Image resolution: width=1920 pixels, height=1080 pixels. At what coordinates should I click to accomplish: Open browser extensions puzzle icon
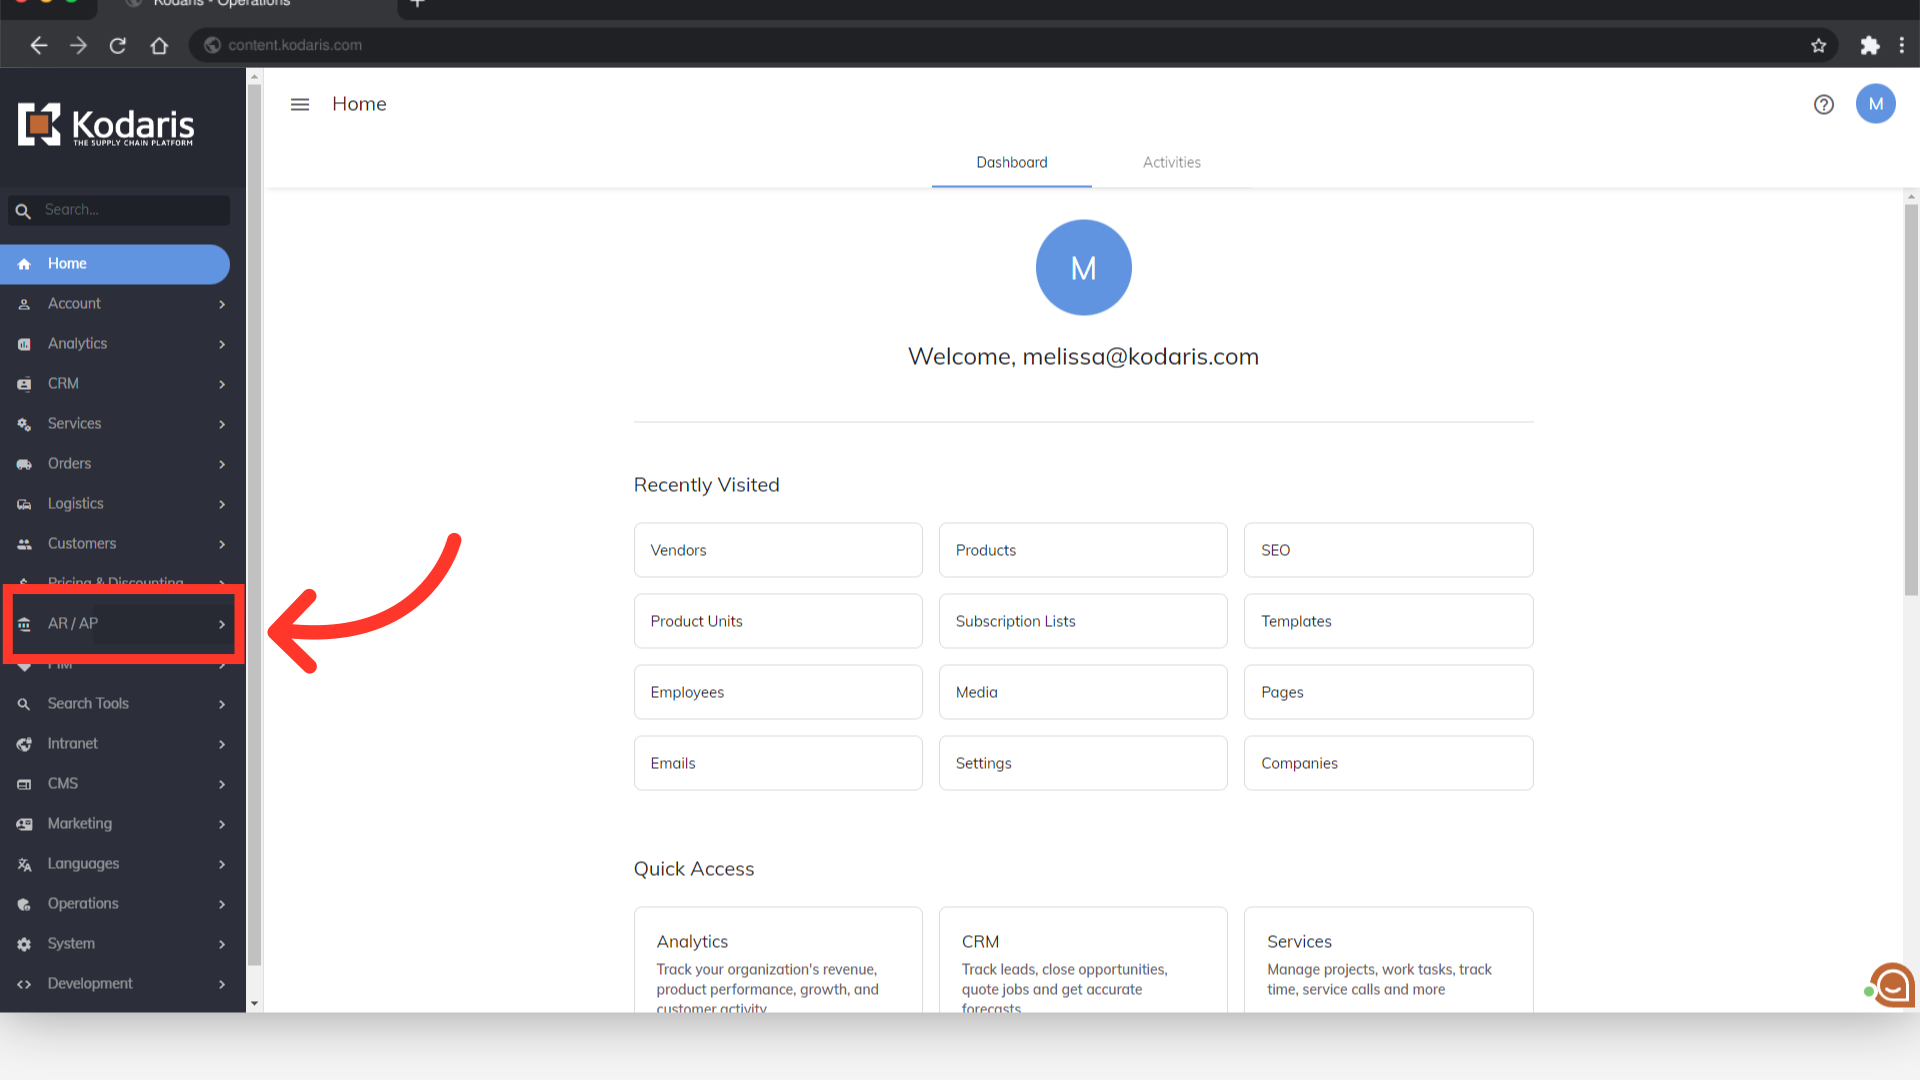(x=1869, y=45)
